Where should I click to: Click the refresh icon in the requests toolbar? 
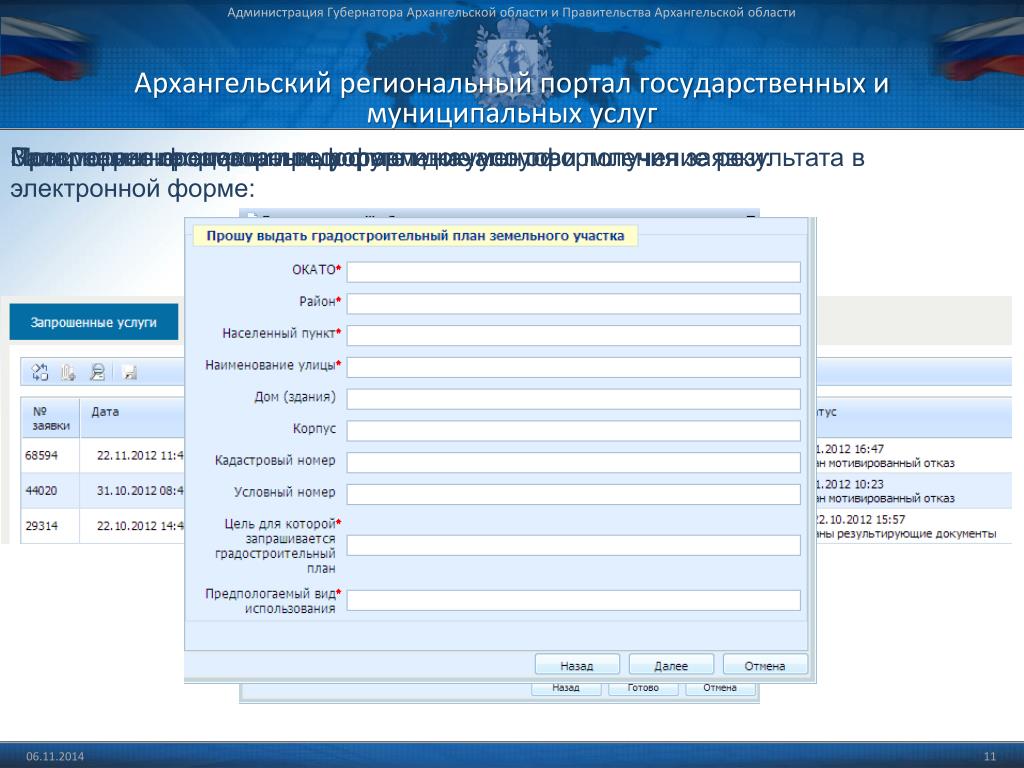point(40,372)
